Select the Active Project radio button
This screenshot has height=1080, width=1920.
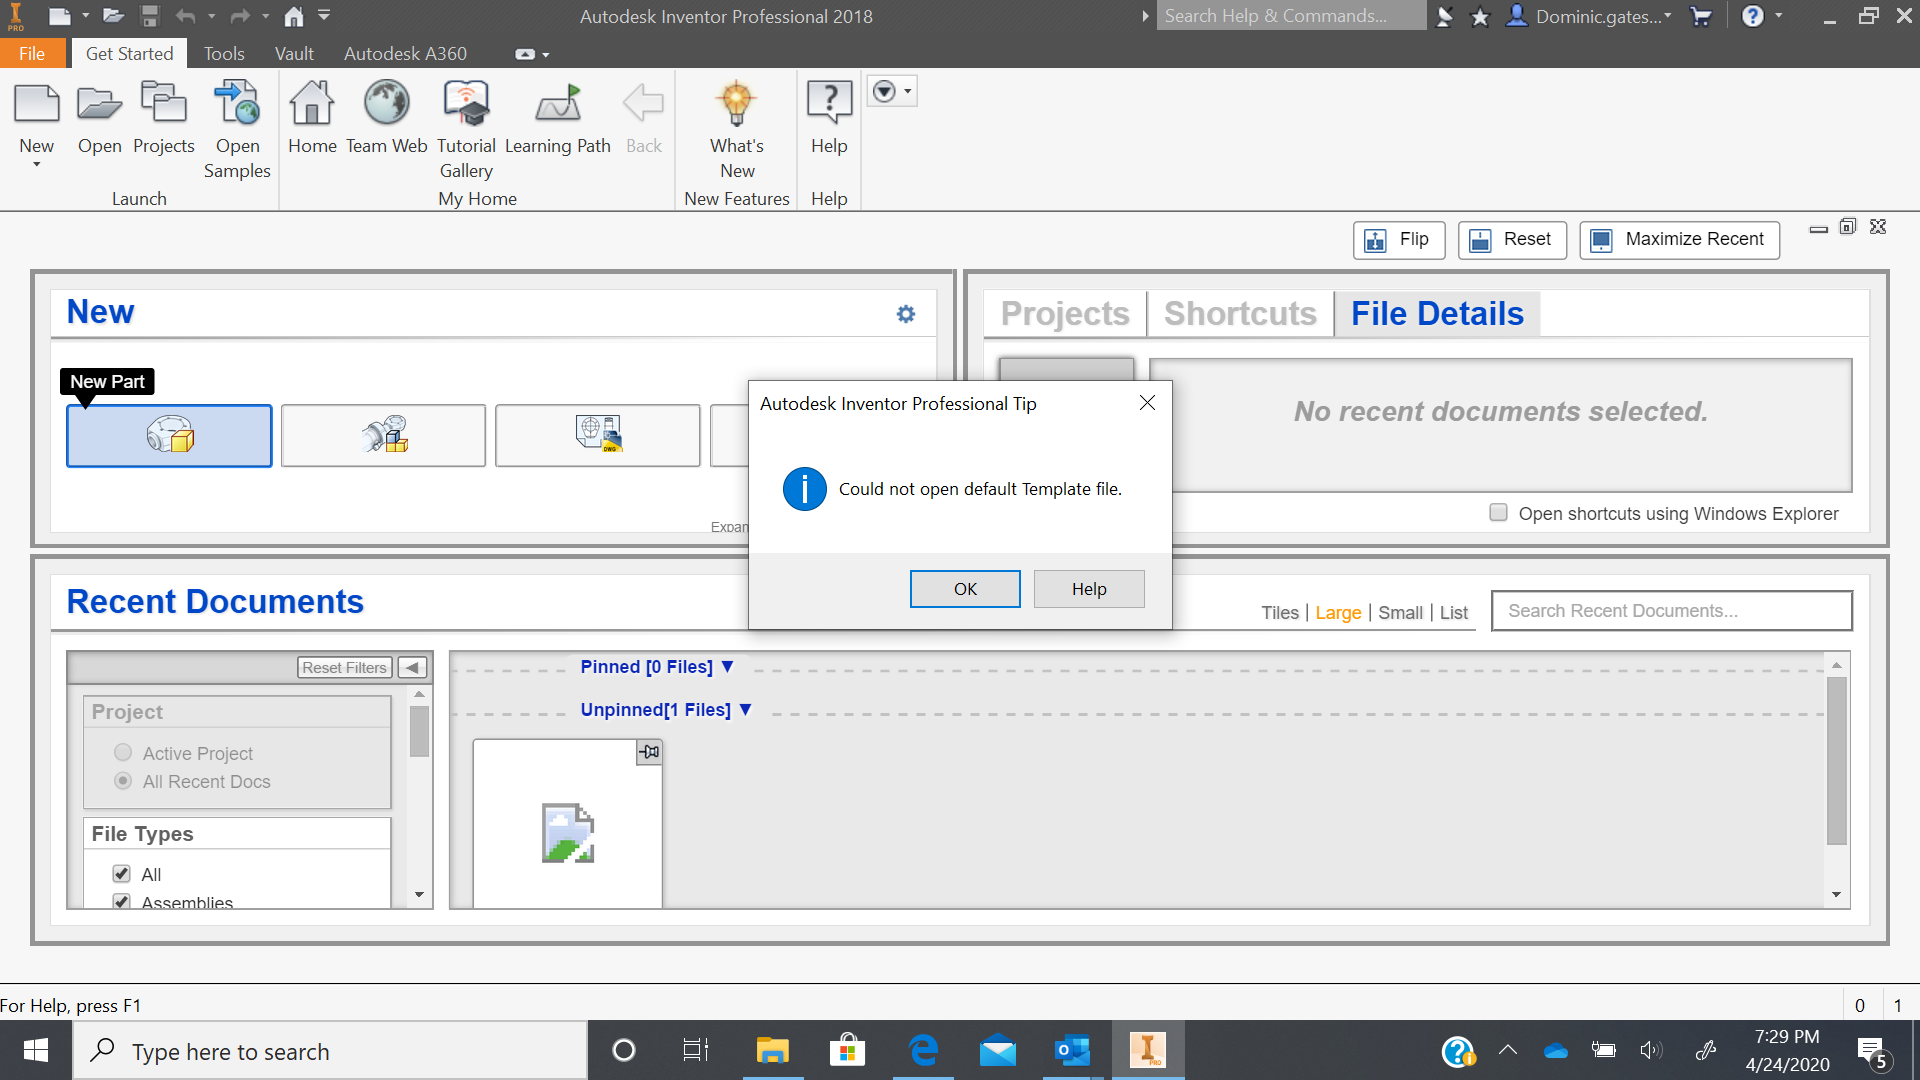tap(123, 752)
